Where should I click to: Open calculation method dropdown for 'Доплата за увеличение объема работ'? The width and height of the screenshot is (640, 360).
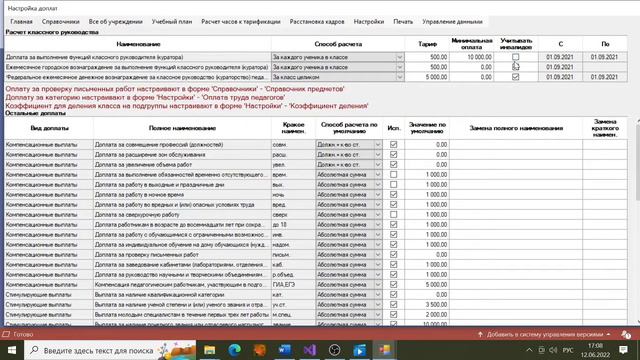point(378,164)
